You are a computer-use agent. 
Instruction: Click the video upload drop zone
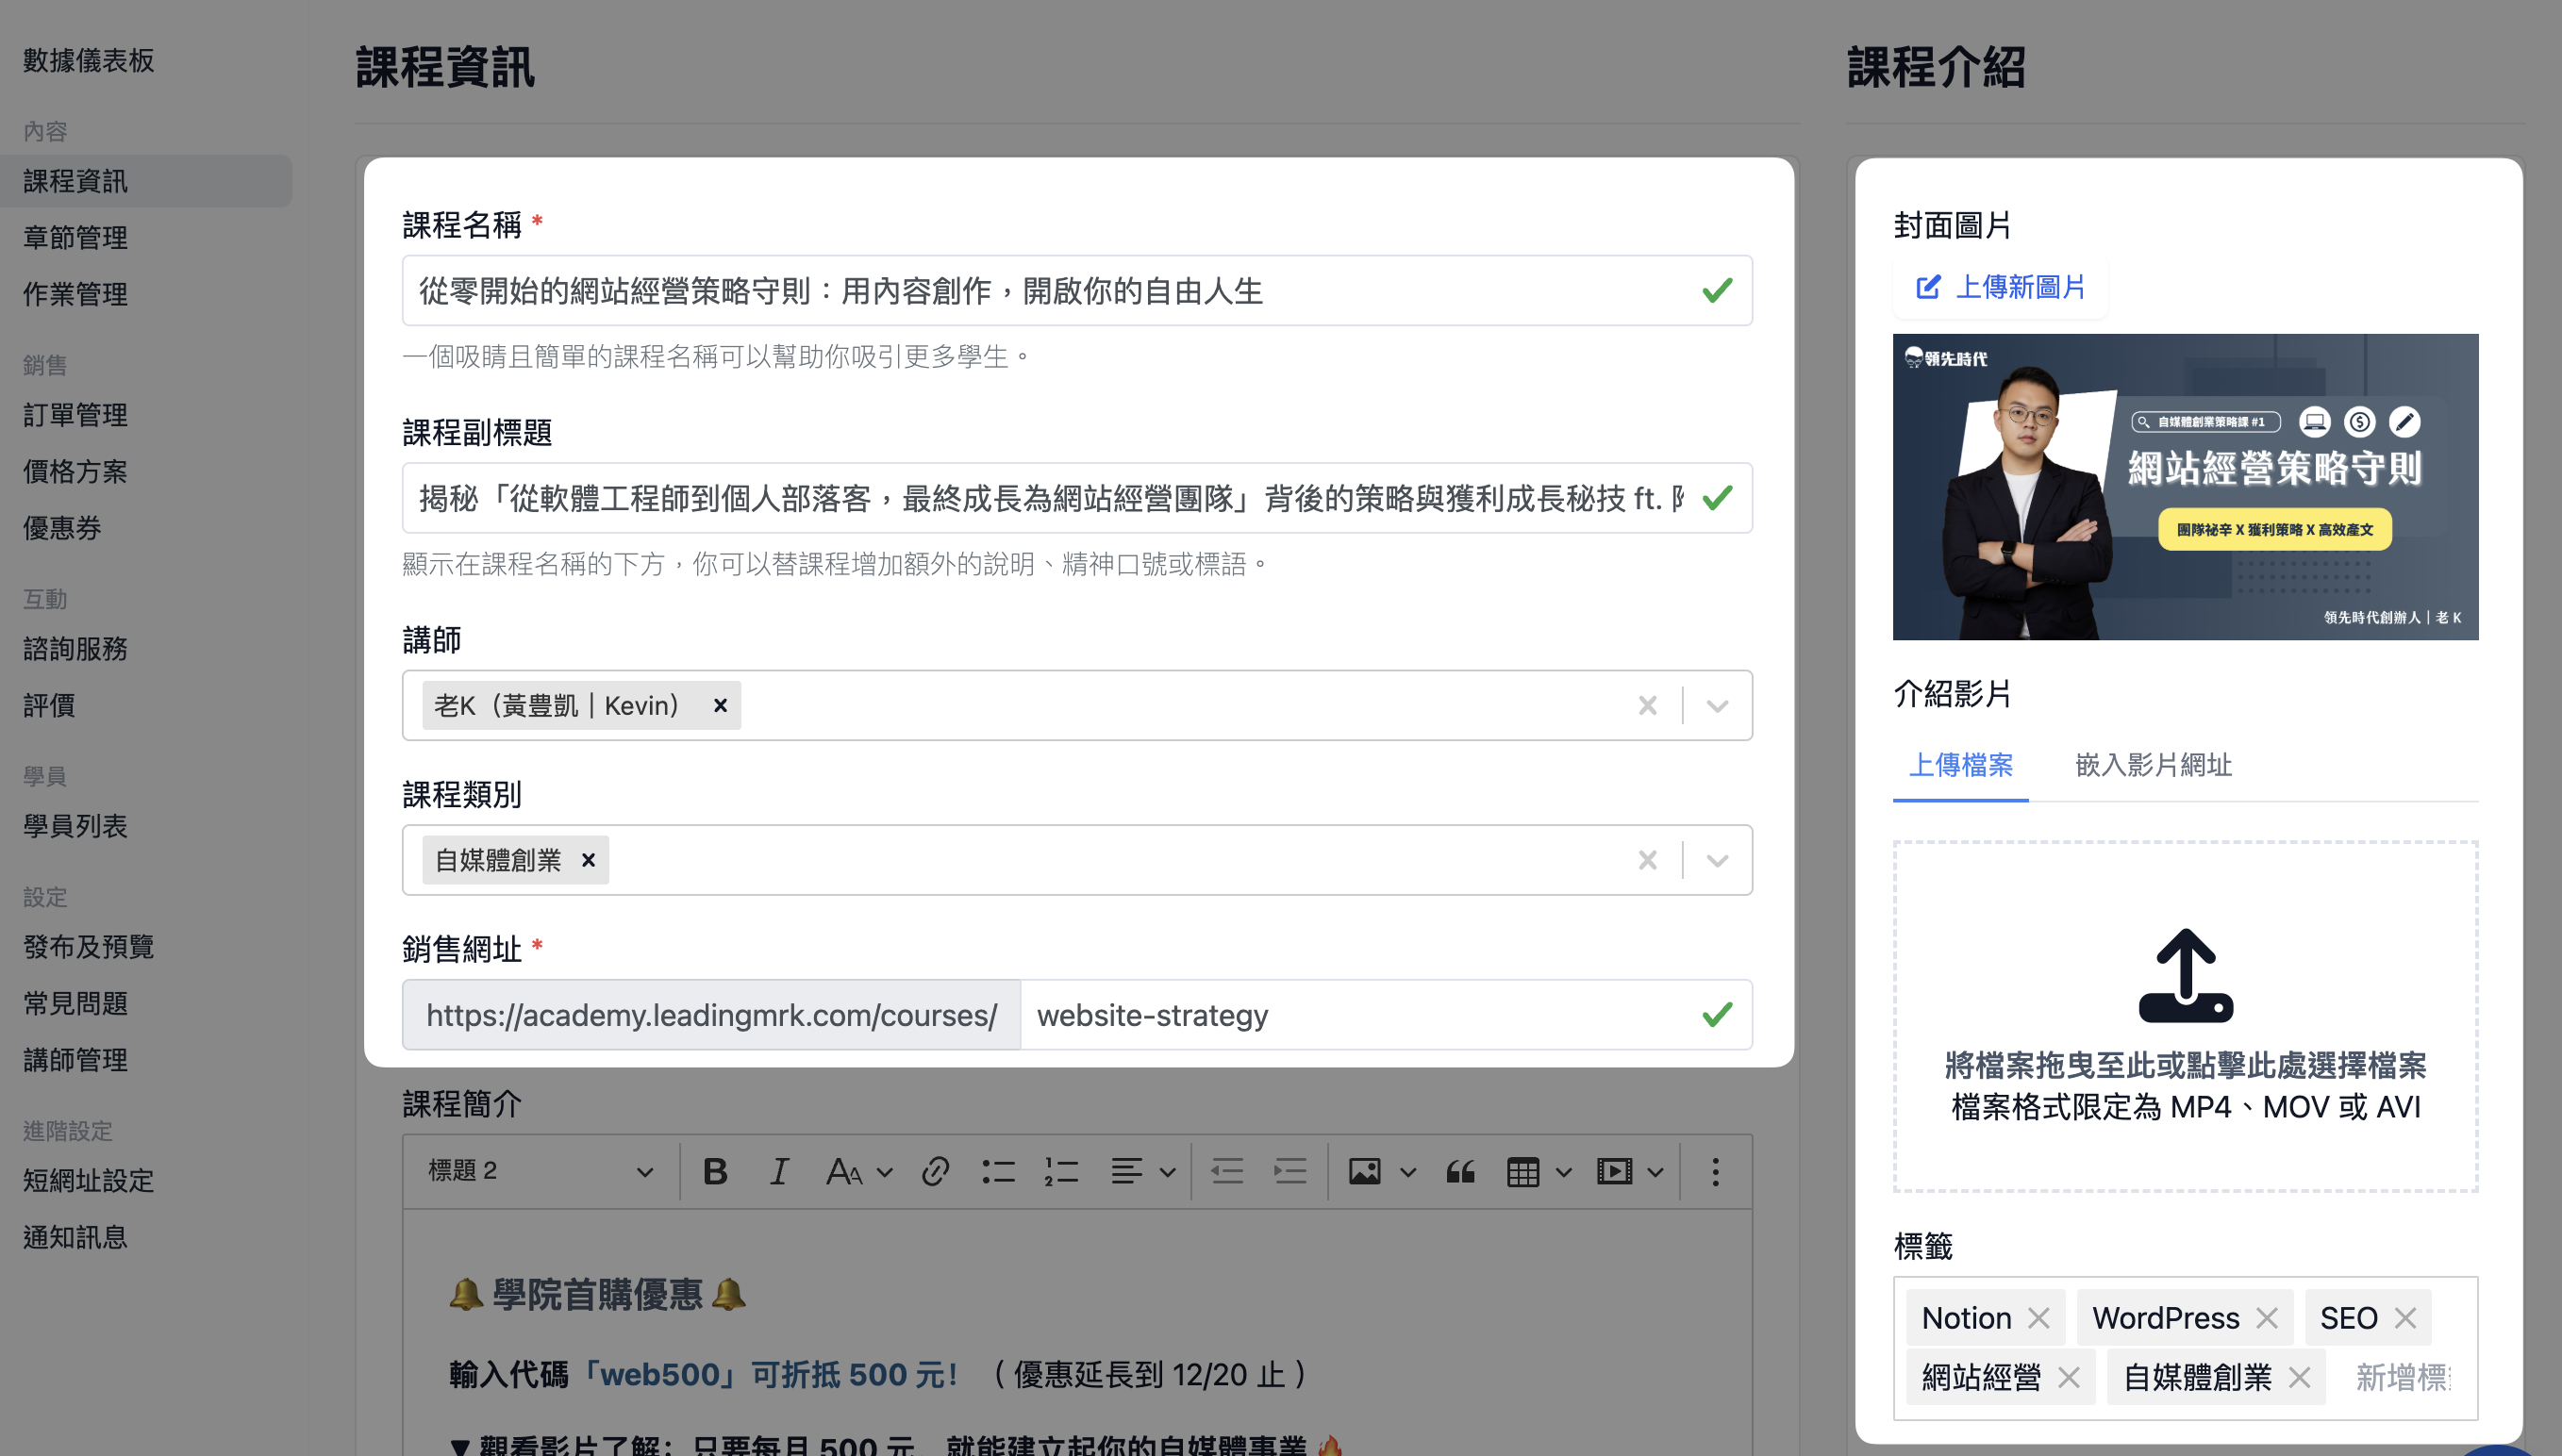(2185, 1016)
